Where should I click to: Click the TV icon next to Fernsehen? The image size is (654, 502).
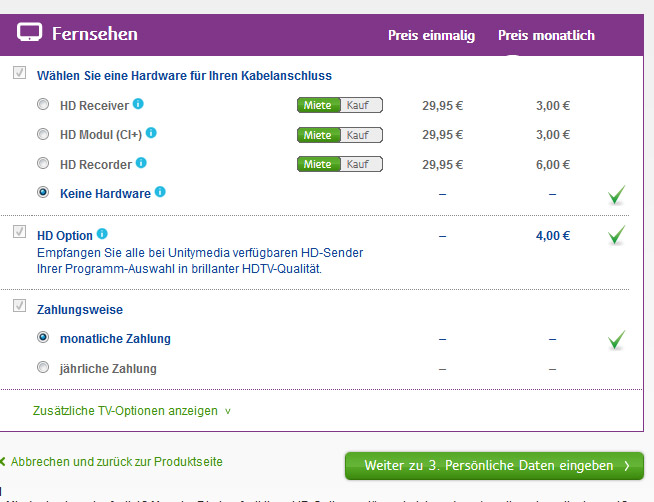point(30,34)
